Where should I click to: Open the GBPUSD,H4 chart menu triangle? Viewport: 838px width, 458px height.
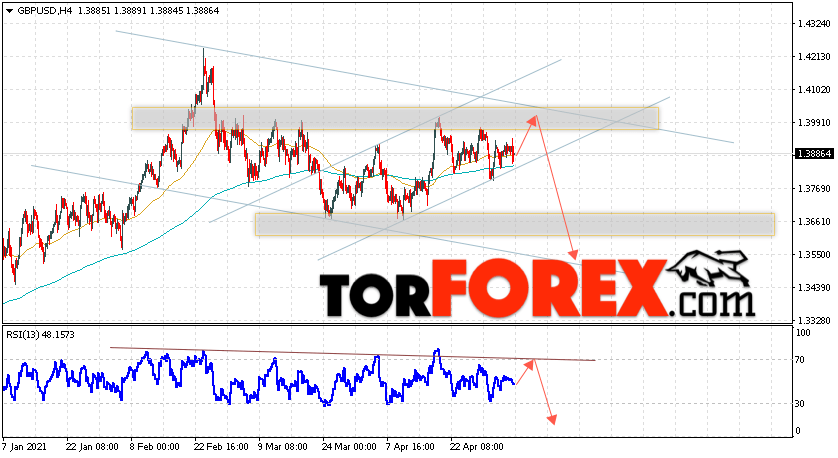pos(10,11)
